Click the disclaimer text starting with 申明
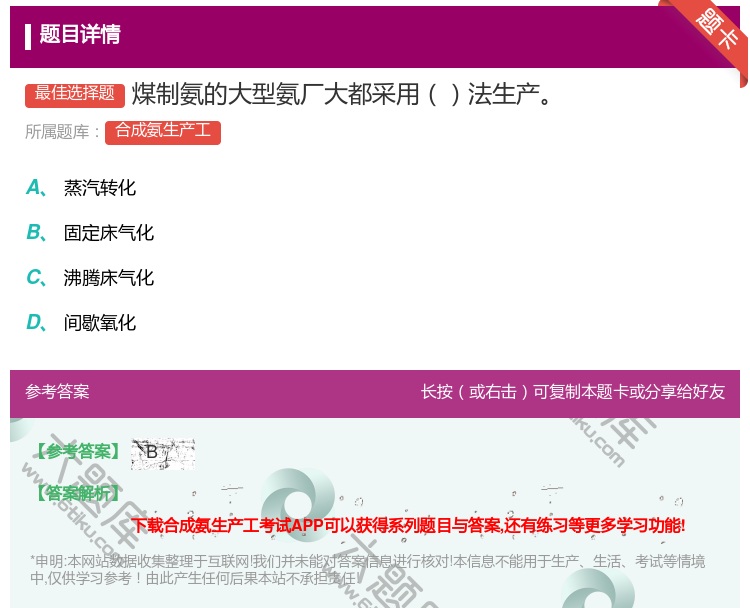The height and width of the screenshot is (608, 750). click(x=367, y=569)
